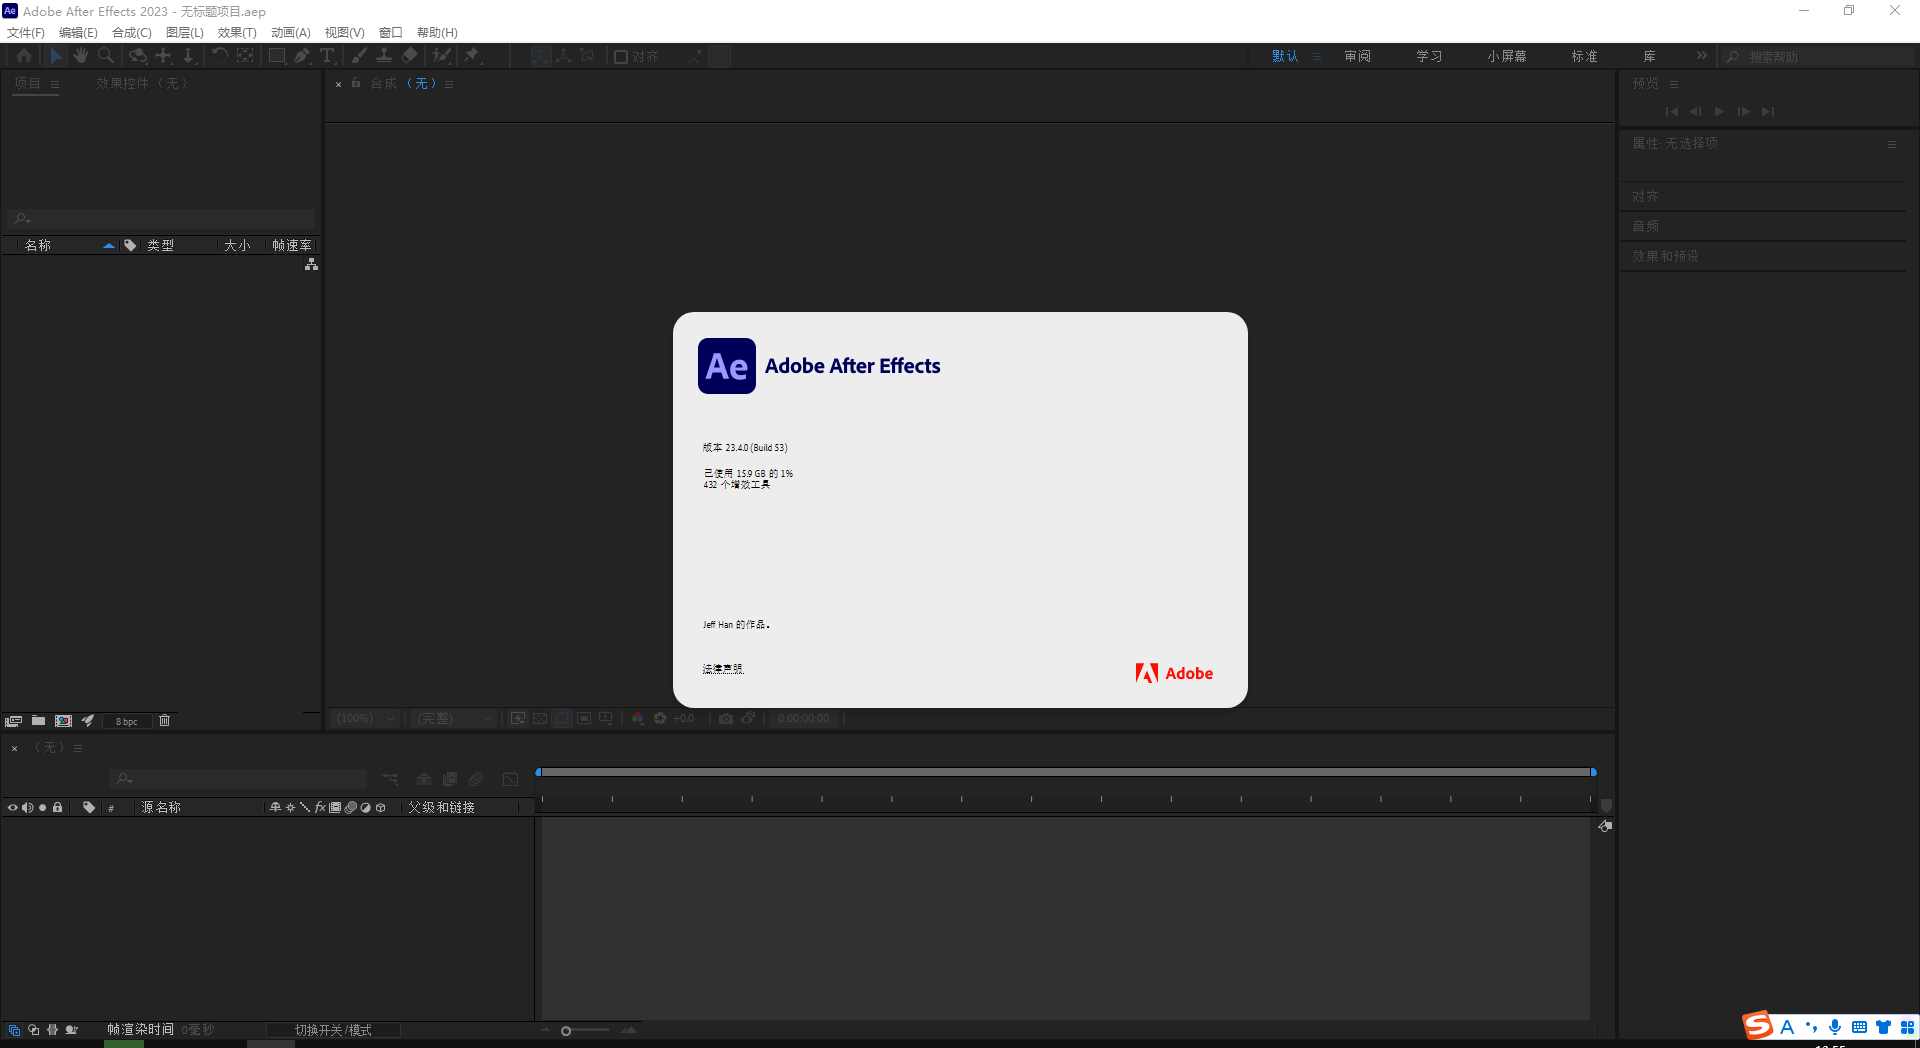Toggle In/Out/Duration pane icon
Image resolution: width=1920 pixels, height=1048 pixels.
point(52,1030)
